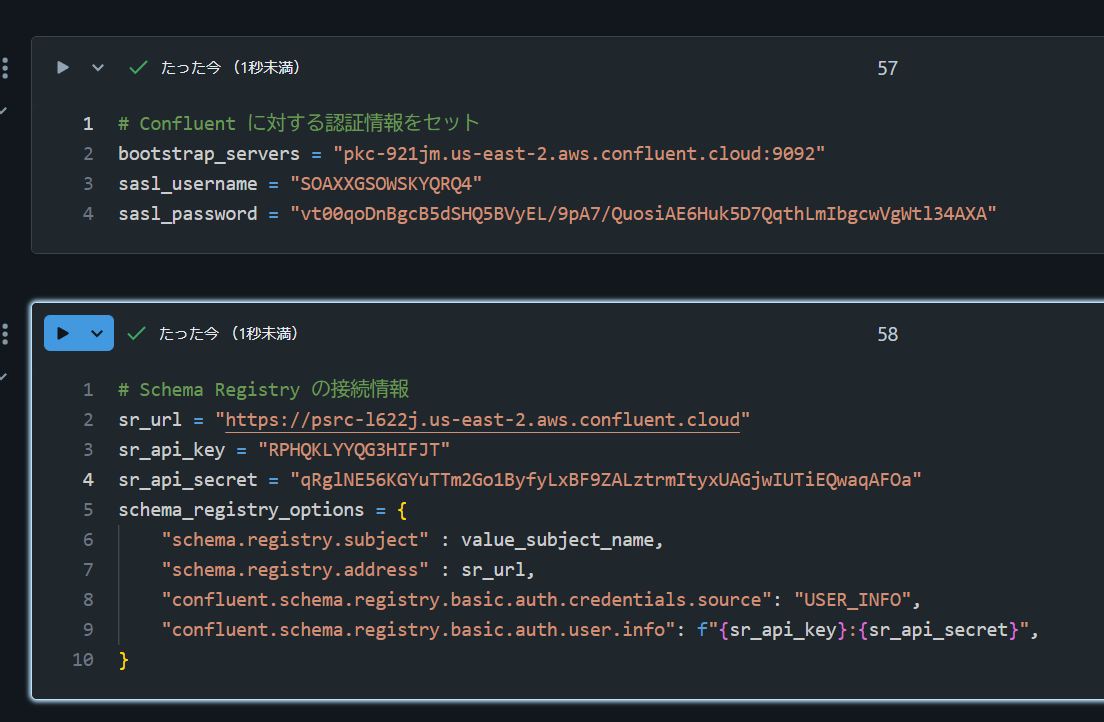Viewport: 1104px width, 722px height.
Task: Click the 'RPHQKLYYQG3HIFJT' API key string
Action: (x=353, y=449)
